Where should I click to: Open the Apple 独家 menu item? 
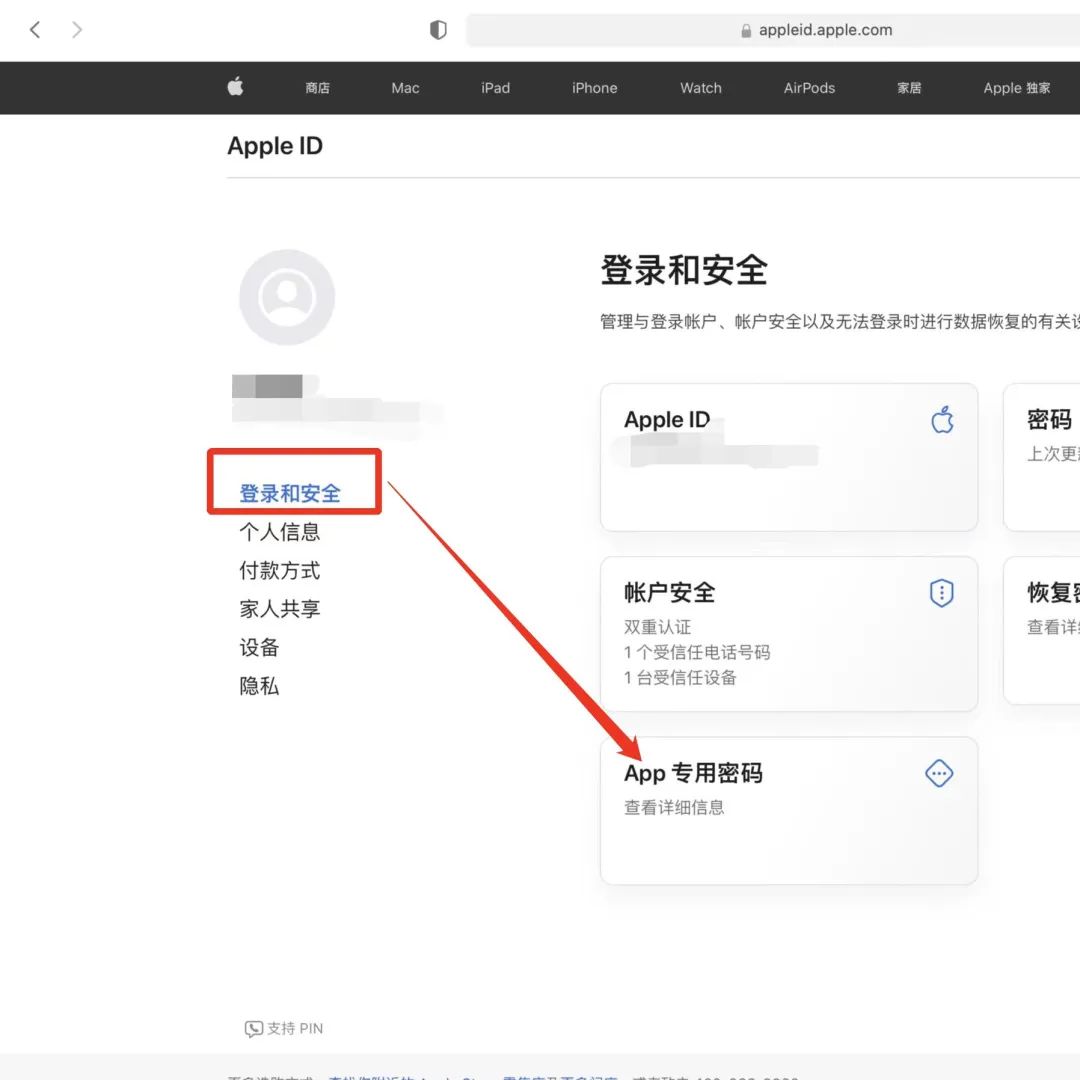coord(1017,88)
